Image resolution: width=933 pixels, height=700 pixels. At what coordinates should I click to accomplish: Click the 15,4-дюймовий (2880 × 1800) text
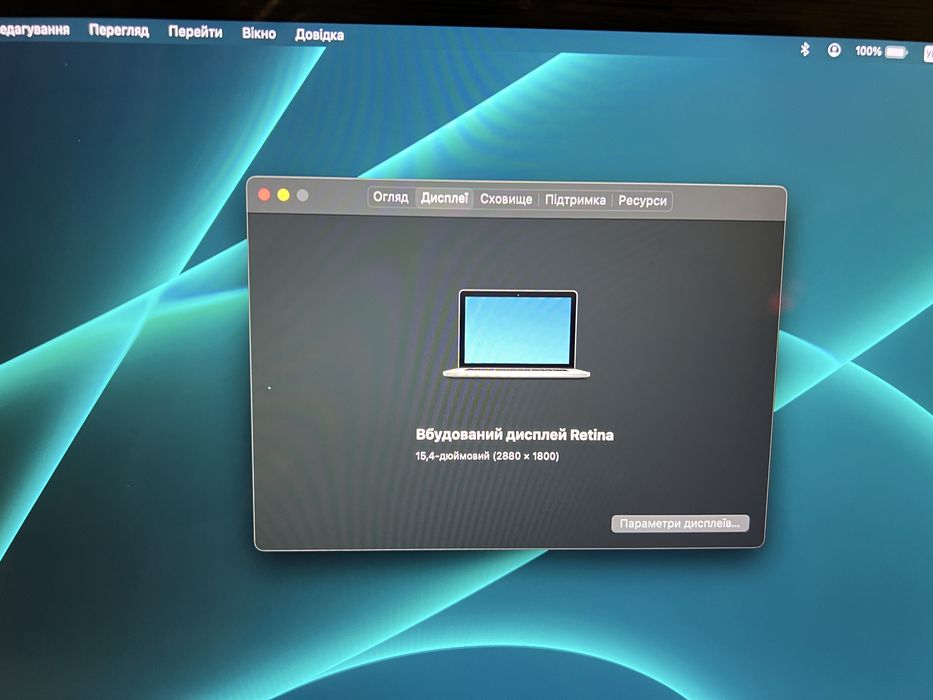tap(487, 457)
